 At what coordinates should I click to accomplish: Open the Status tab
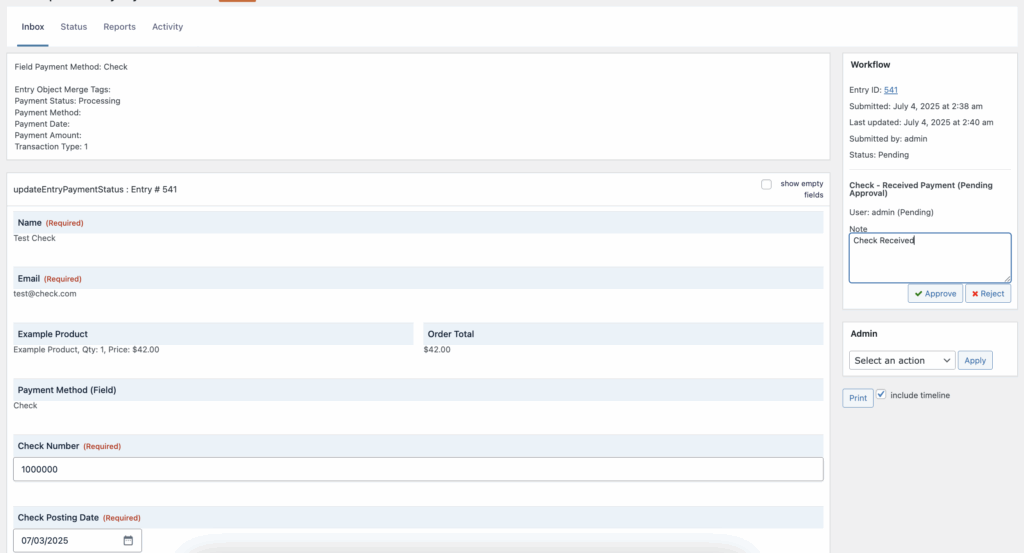74,27
